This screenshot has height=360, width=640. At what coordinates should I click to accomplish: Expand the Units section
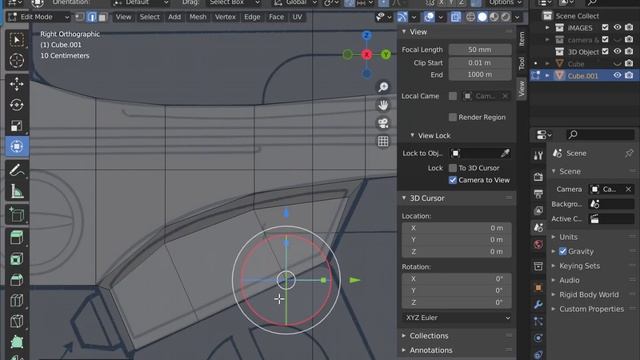(x=553, y=237)
